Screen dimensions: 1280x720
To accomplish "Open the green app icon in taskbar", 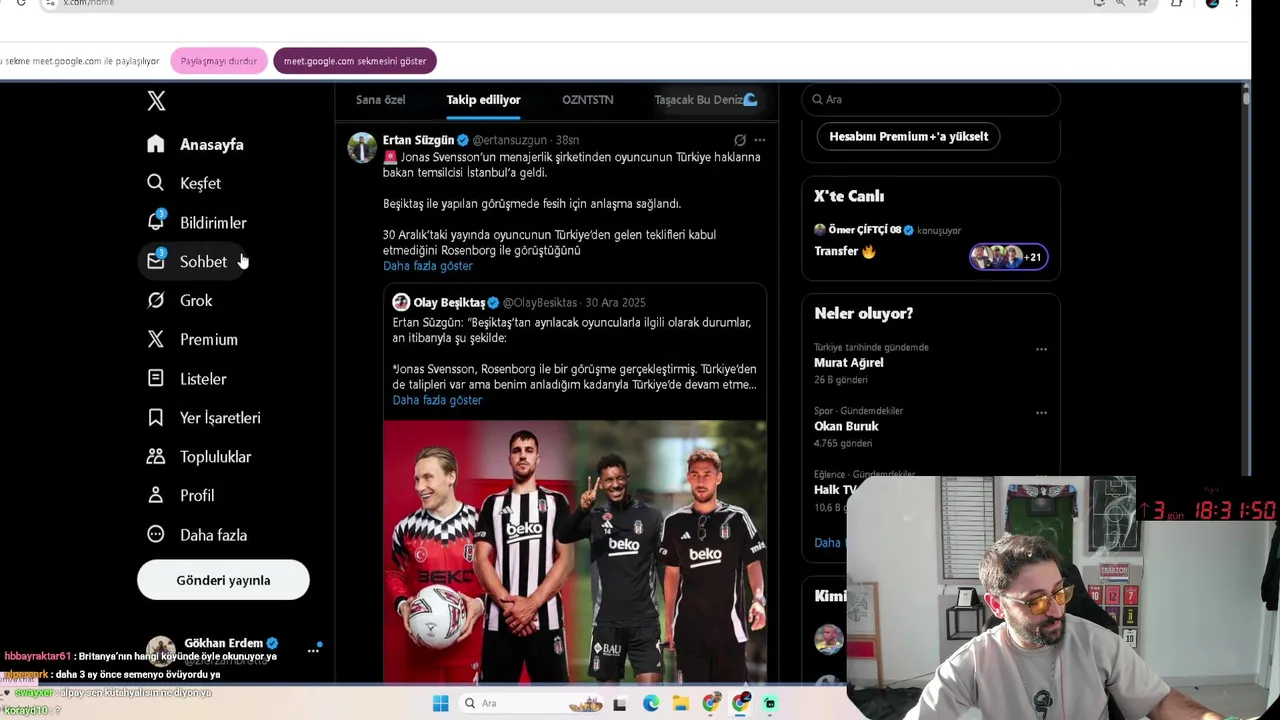I will [770, 704].
